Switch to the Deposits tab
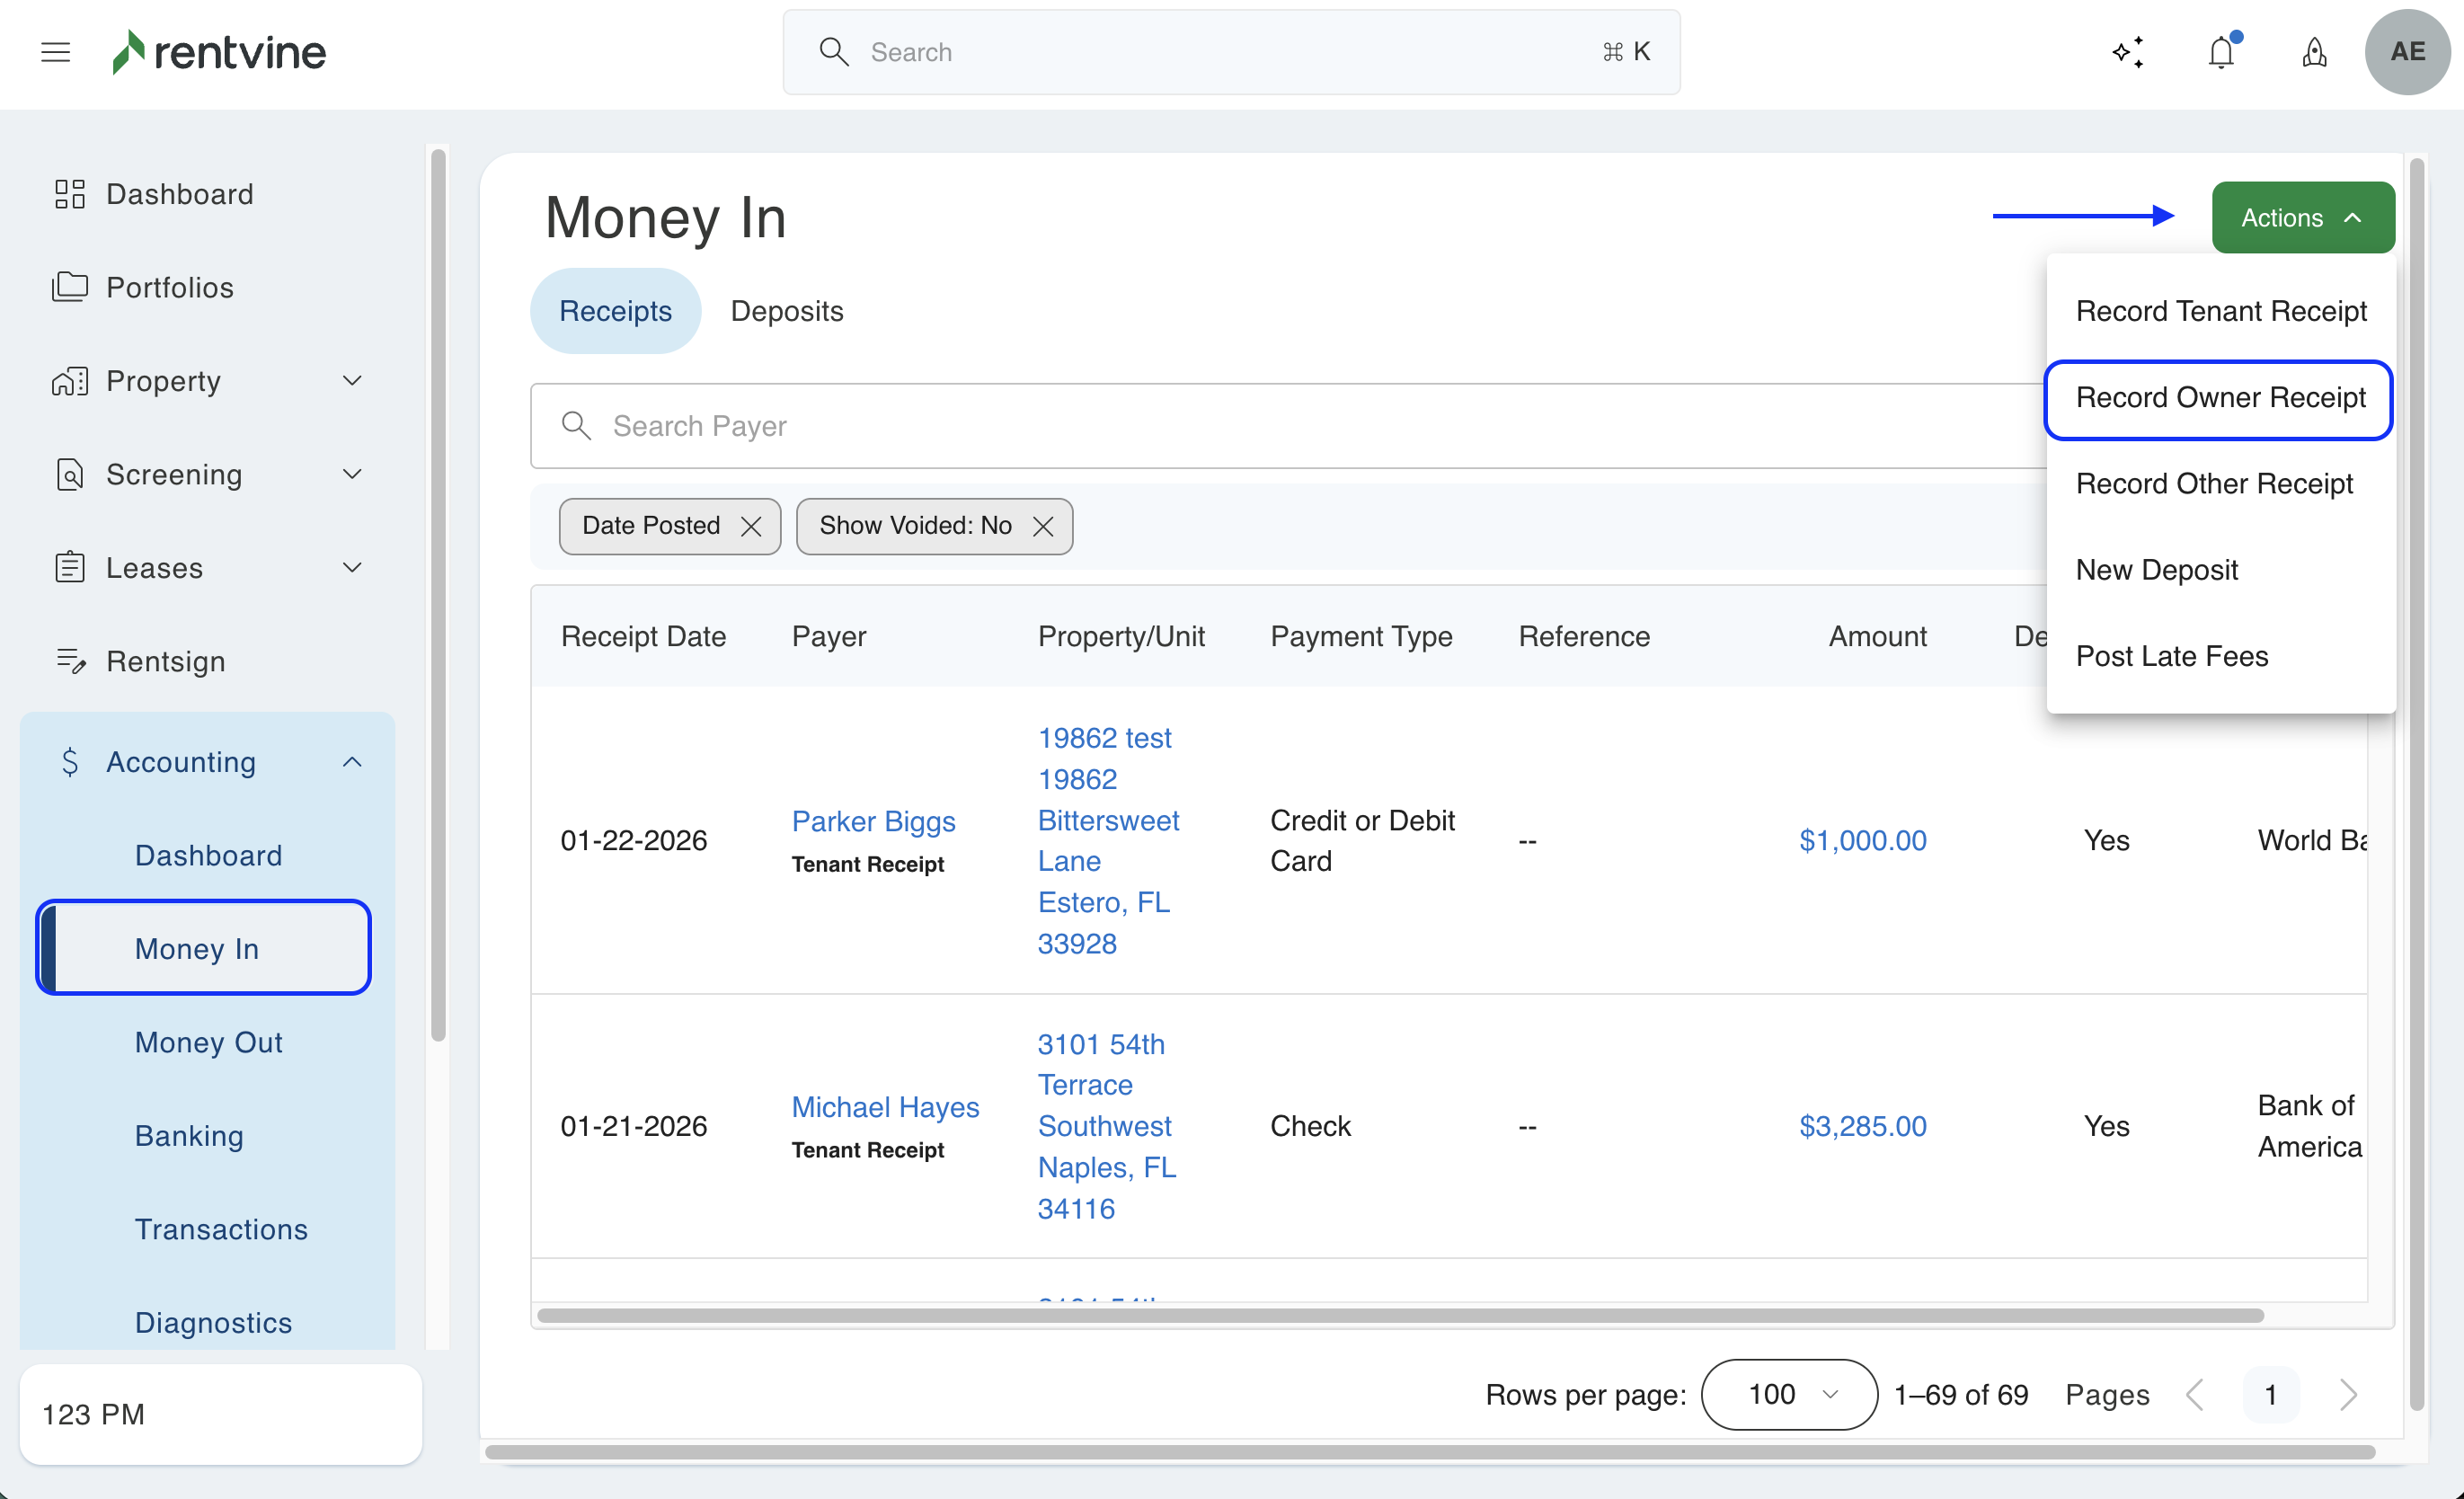Screen dimensions: 2464x1499 tap(787, 311)
